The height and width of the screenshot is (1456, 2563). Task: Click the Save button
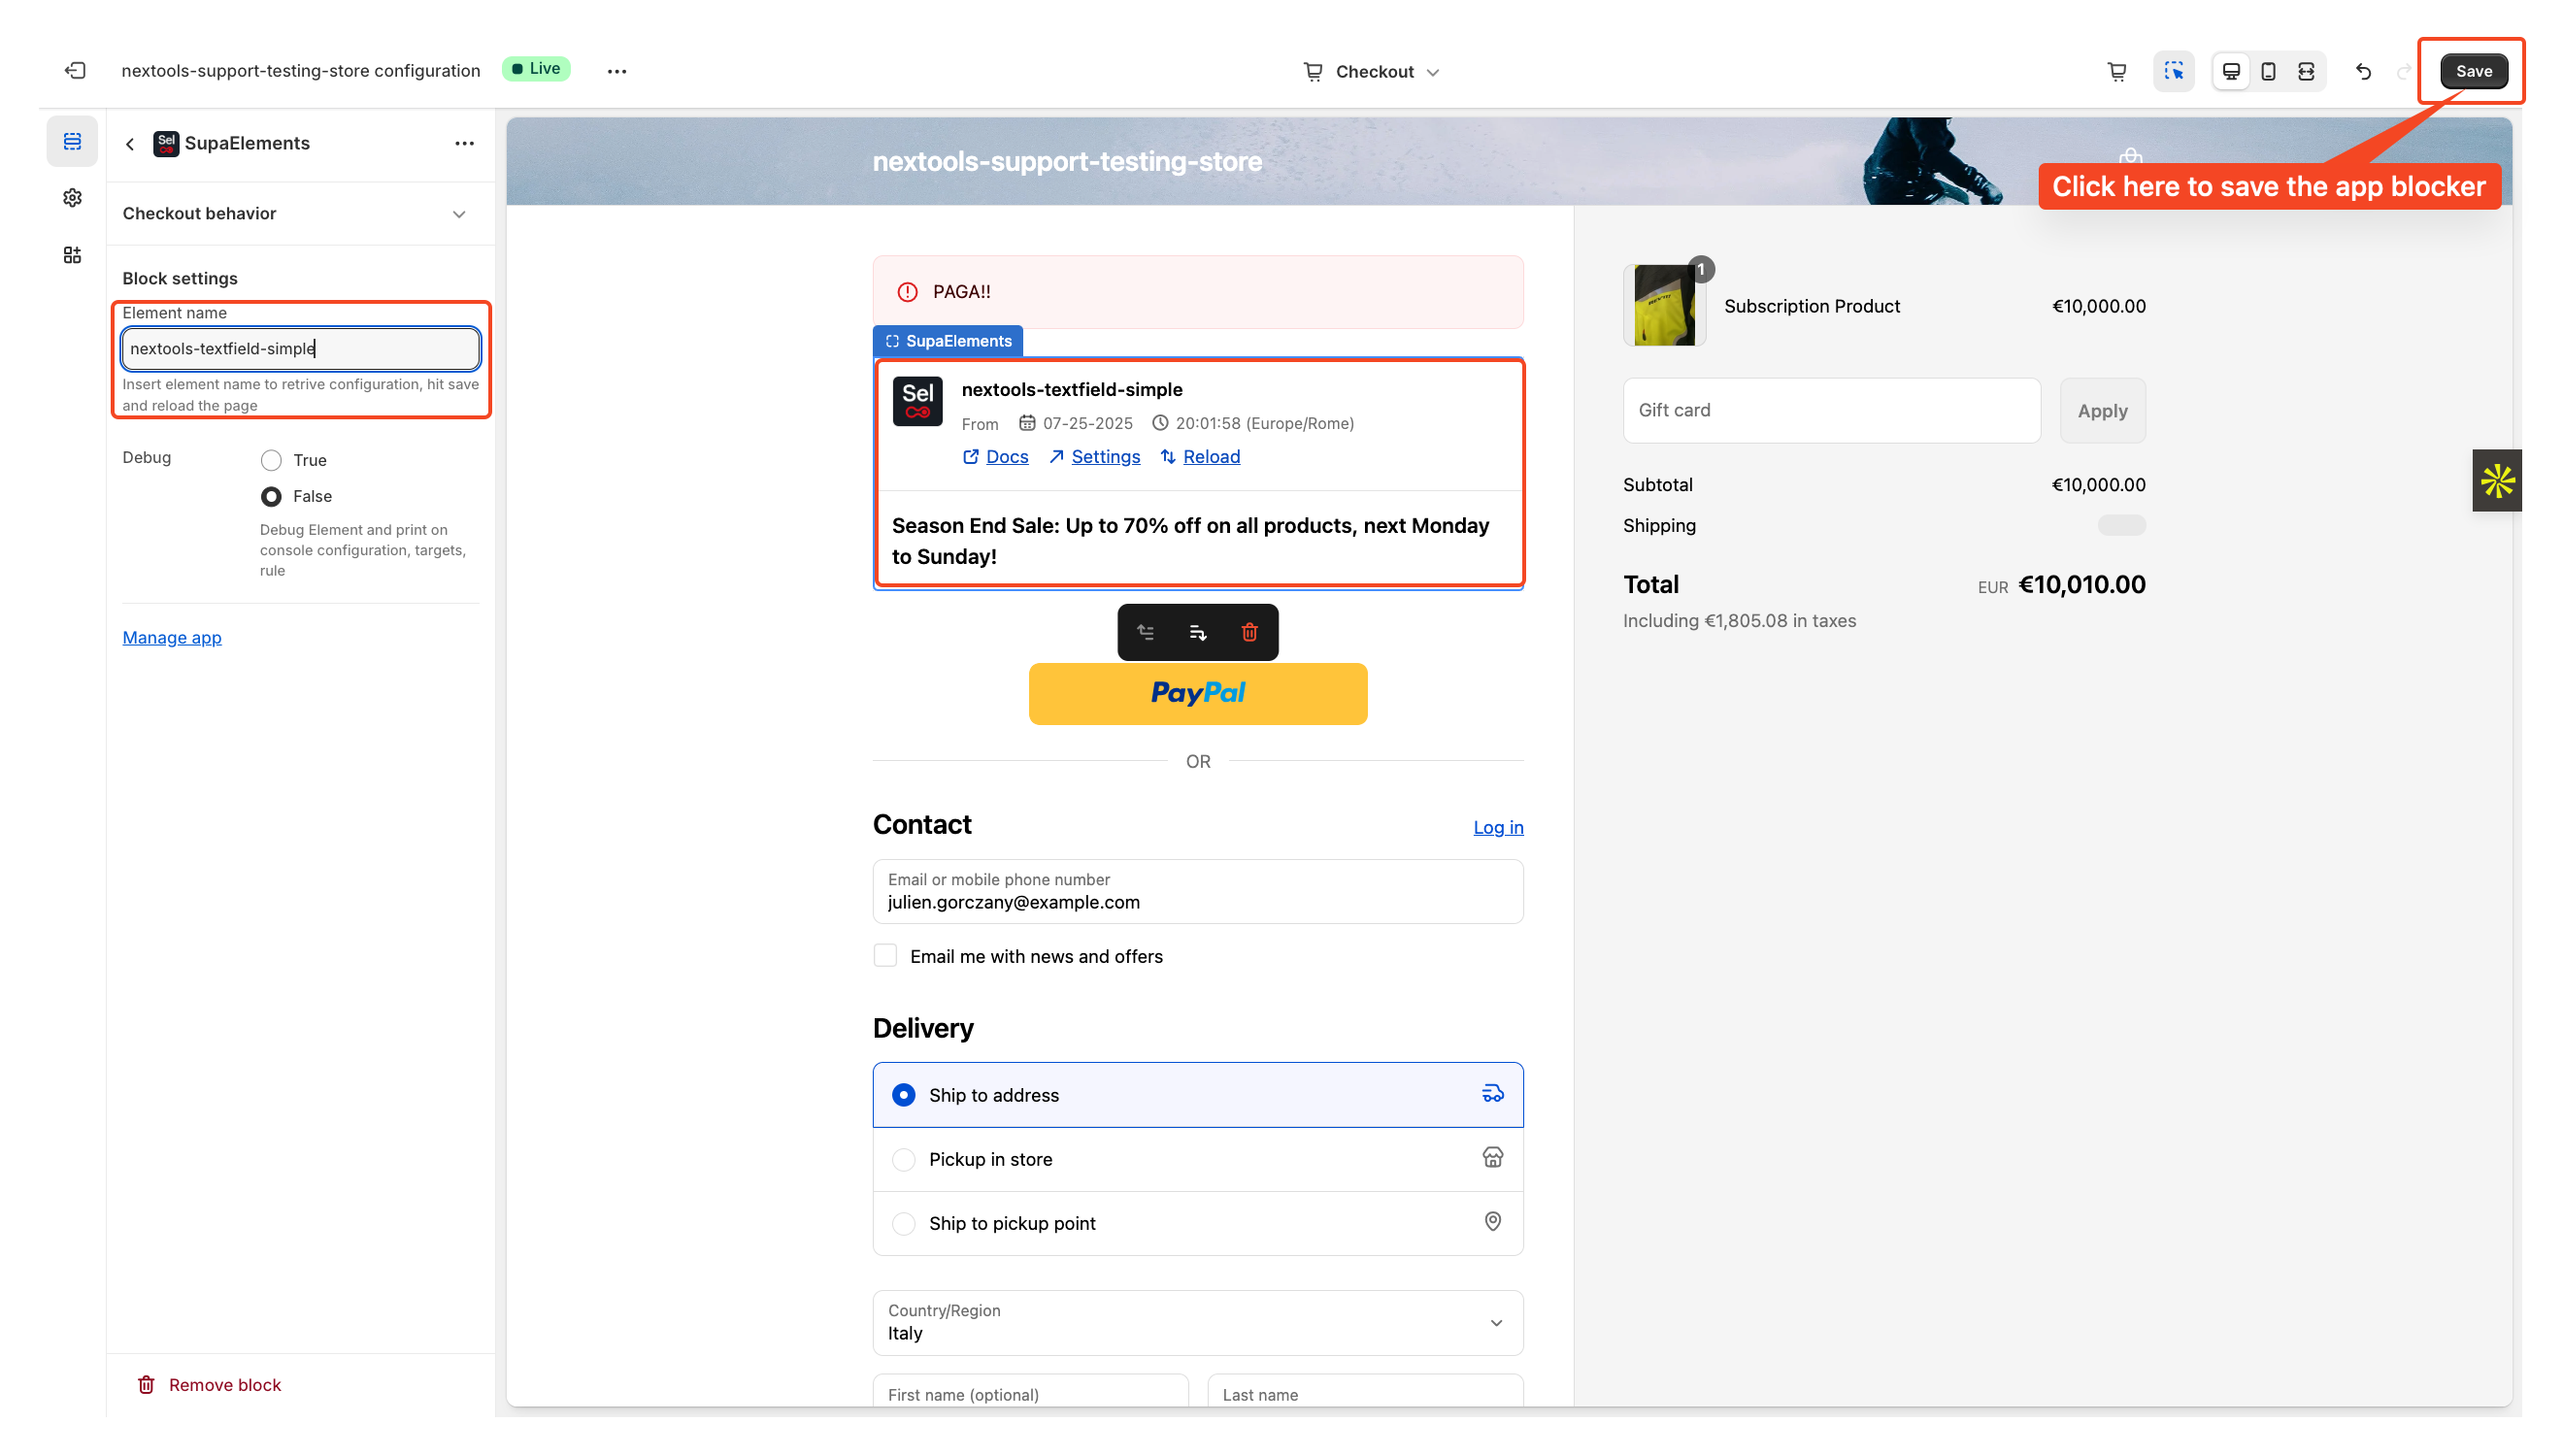point(2473,71)
